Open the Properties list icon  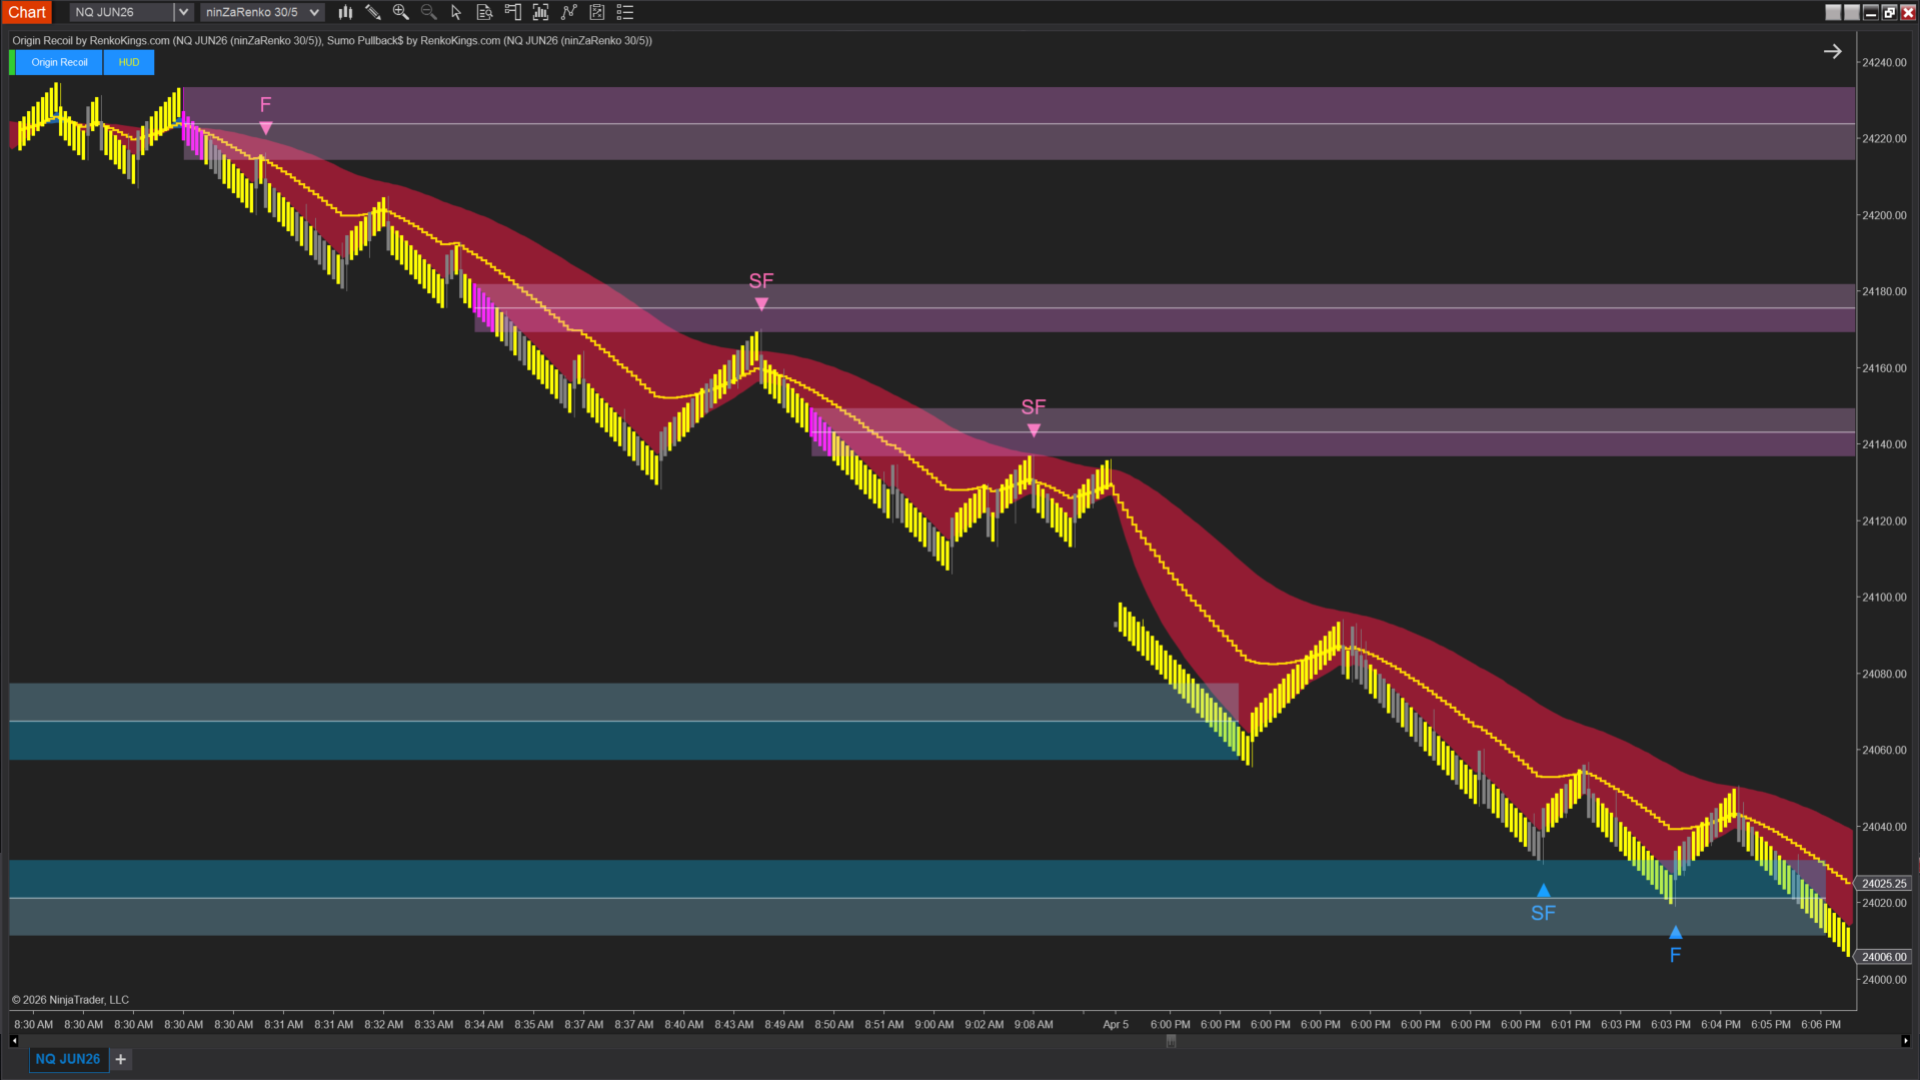click(x=625, y=12)
